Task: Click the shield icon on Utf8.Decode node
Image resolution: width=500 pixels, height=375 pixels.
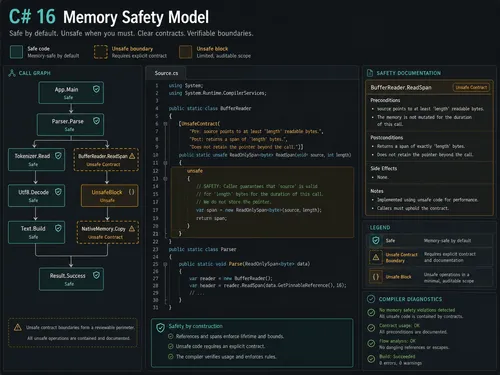Action: (58, 192)
